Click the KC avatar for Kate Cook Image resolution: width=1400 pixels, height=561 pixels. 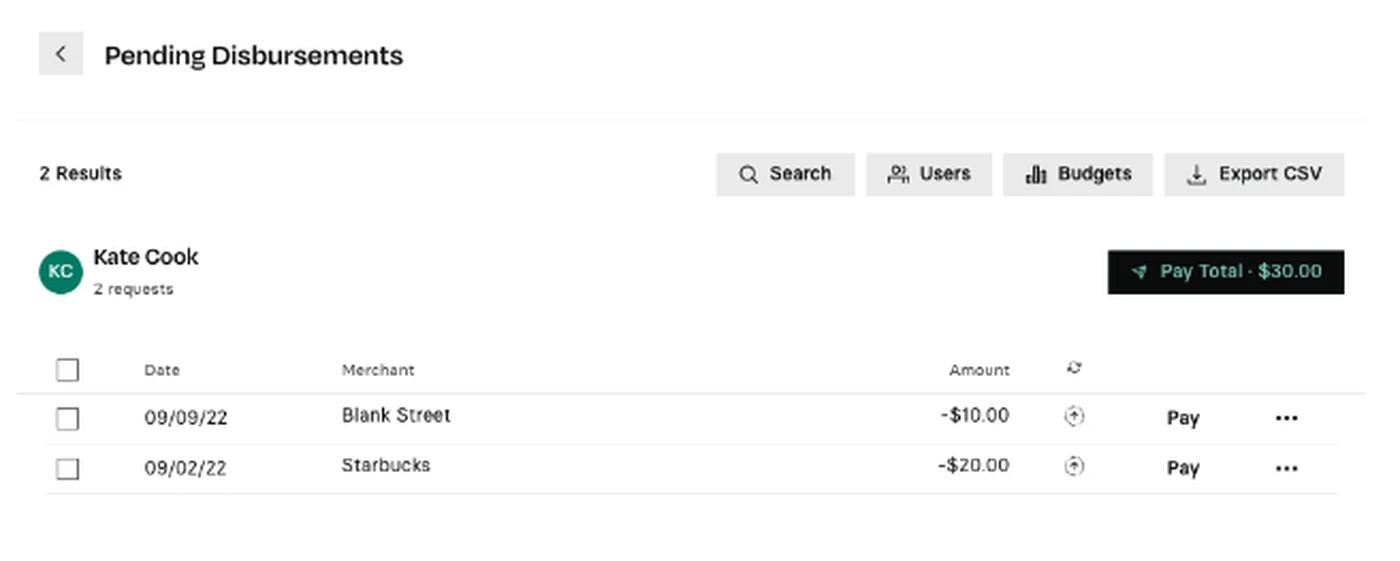click(x=61, y=272)
